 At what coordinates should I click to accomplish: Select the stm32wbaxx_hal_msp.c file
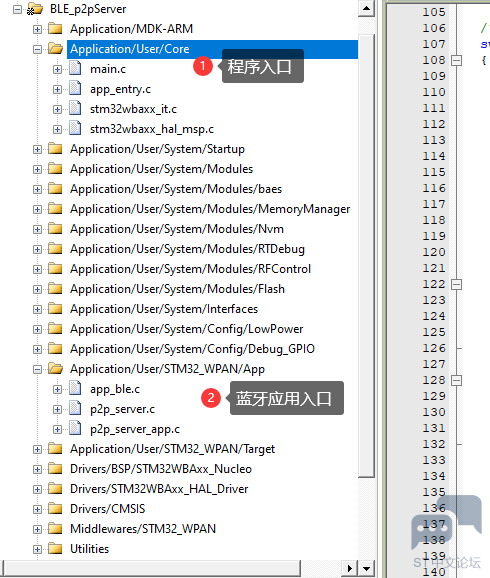(x=152, y=129)
